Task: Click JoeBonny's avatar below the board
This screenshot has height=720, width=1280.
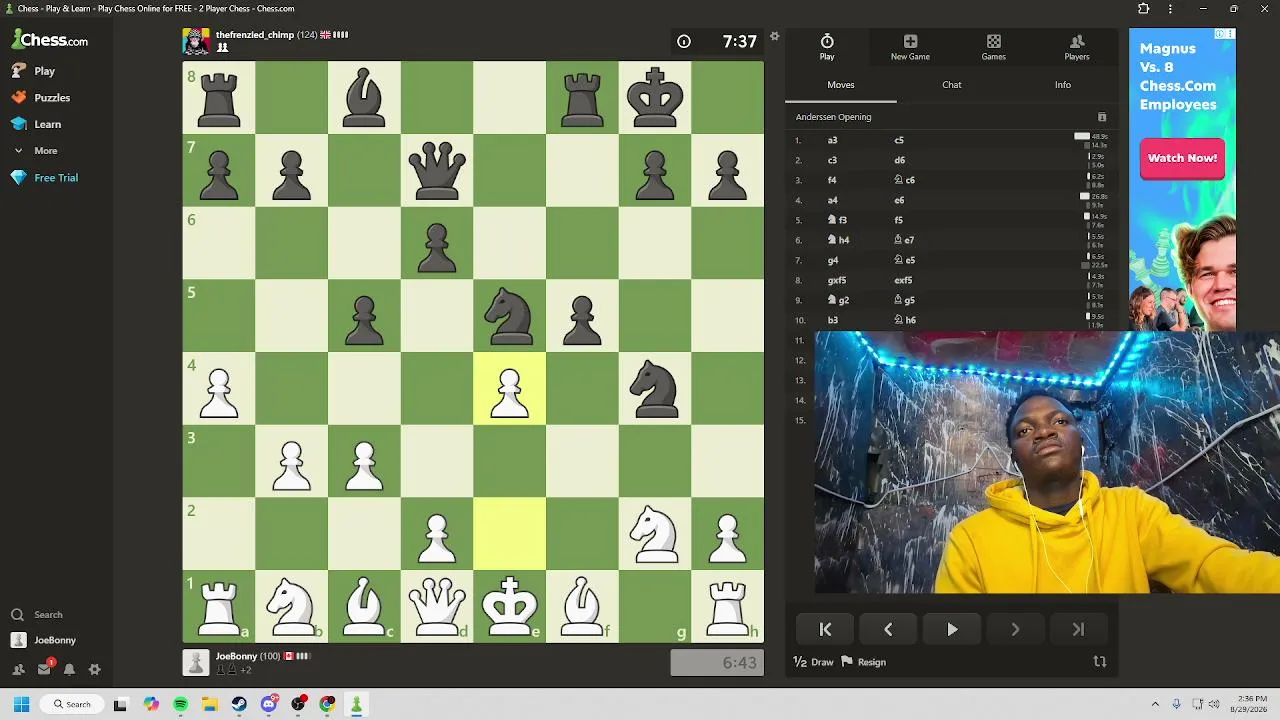Action: 196,662
